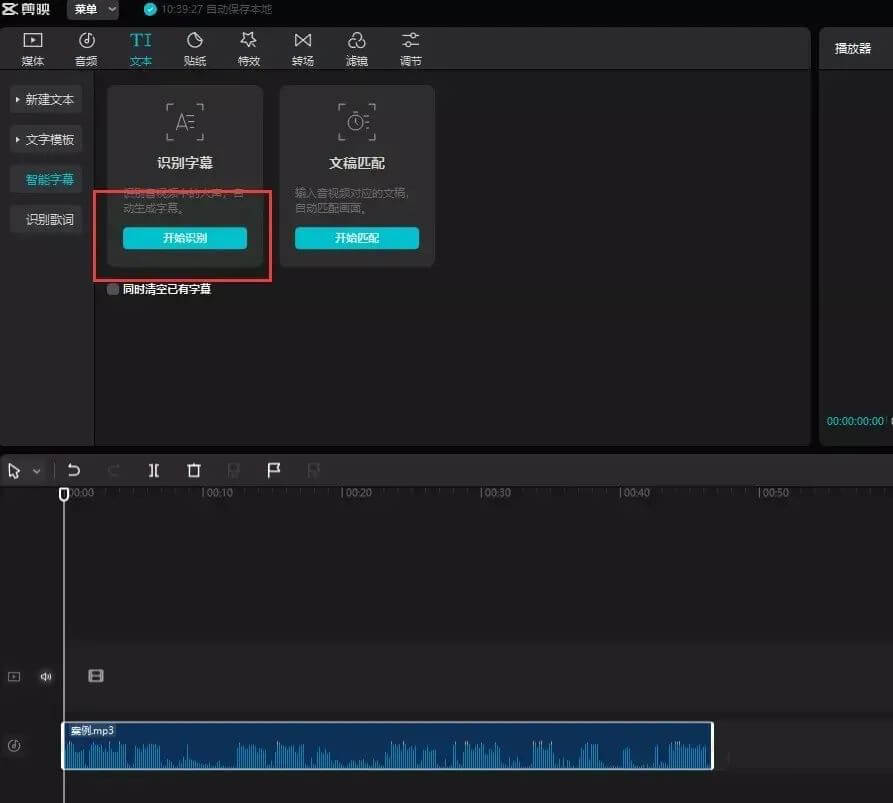This screenshot has height=803, width=893.
Task: Enable the 同时清空已有字幕 checkbox
Action: [x=113, y=289]
